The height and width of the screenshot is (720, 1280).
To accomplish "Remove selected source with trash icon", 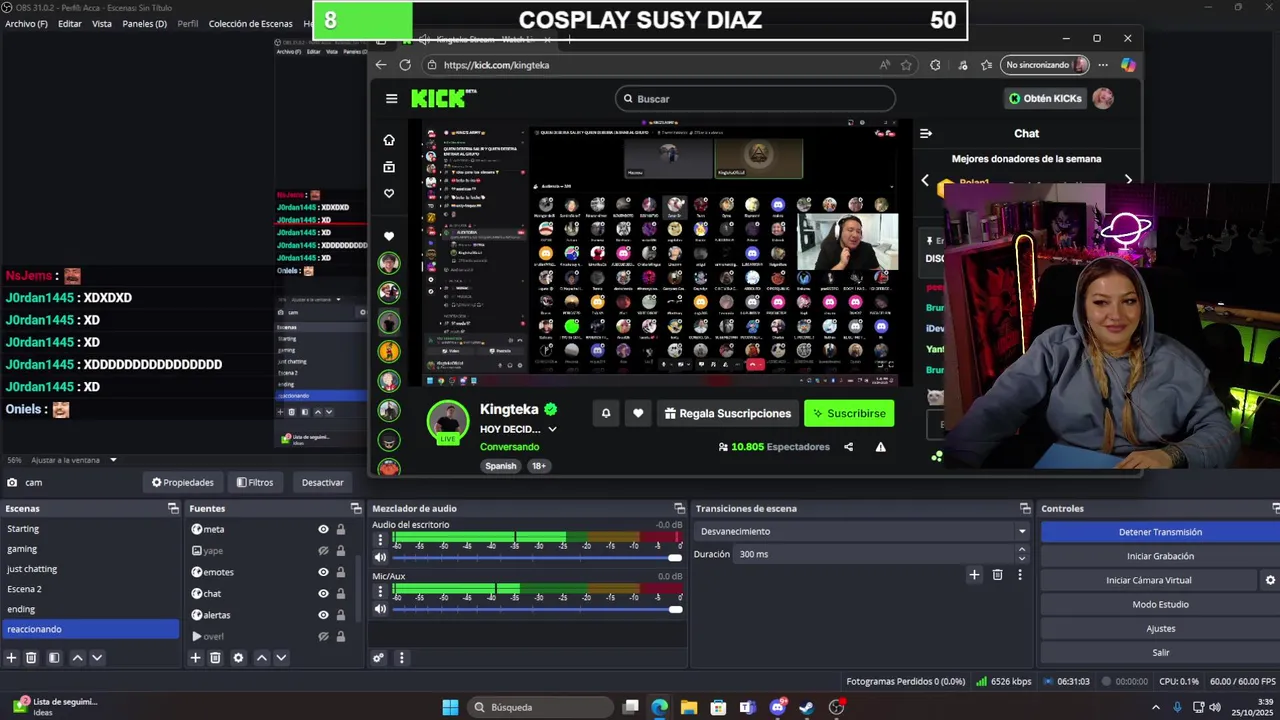I will [x=215, y=658].
